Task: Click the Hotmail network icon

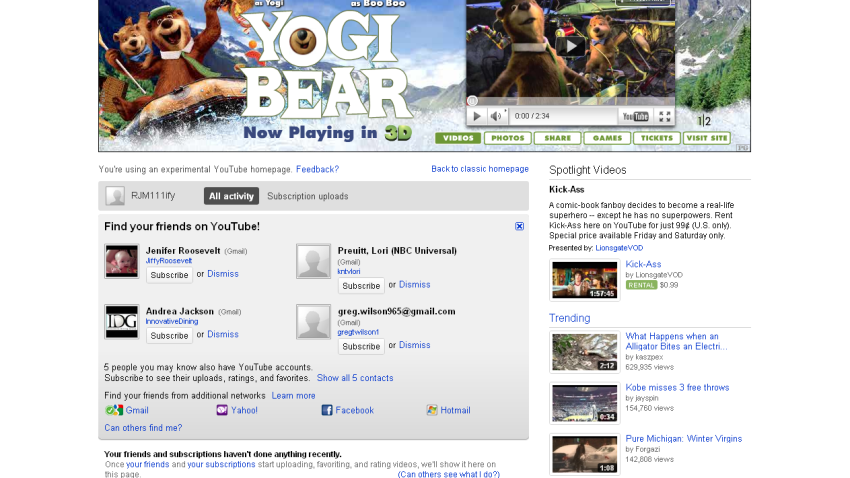Action: (x=432, y=410)
